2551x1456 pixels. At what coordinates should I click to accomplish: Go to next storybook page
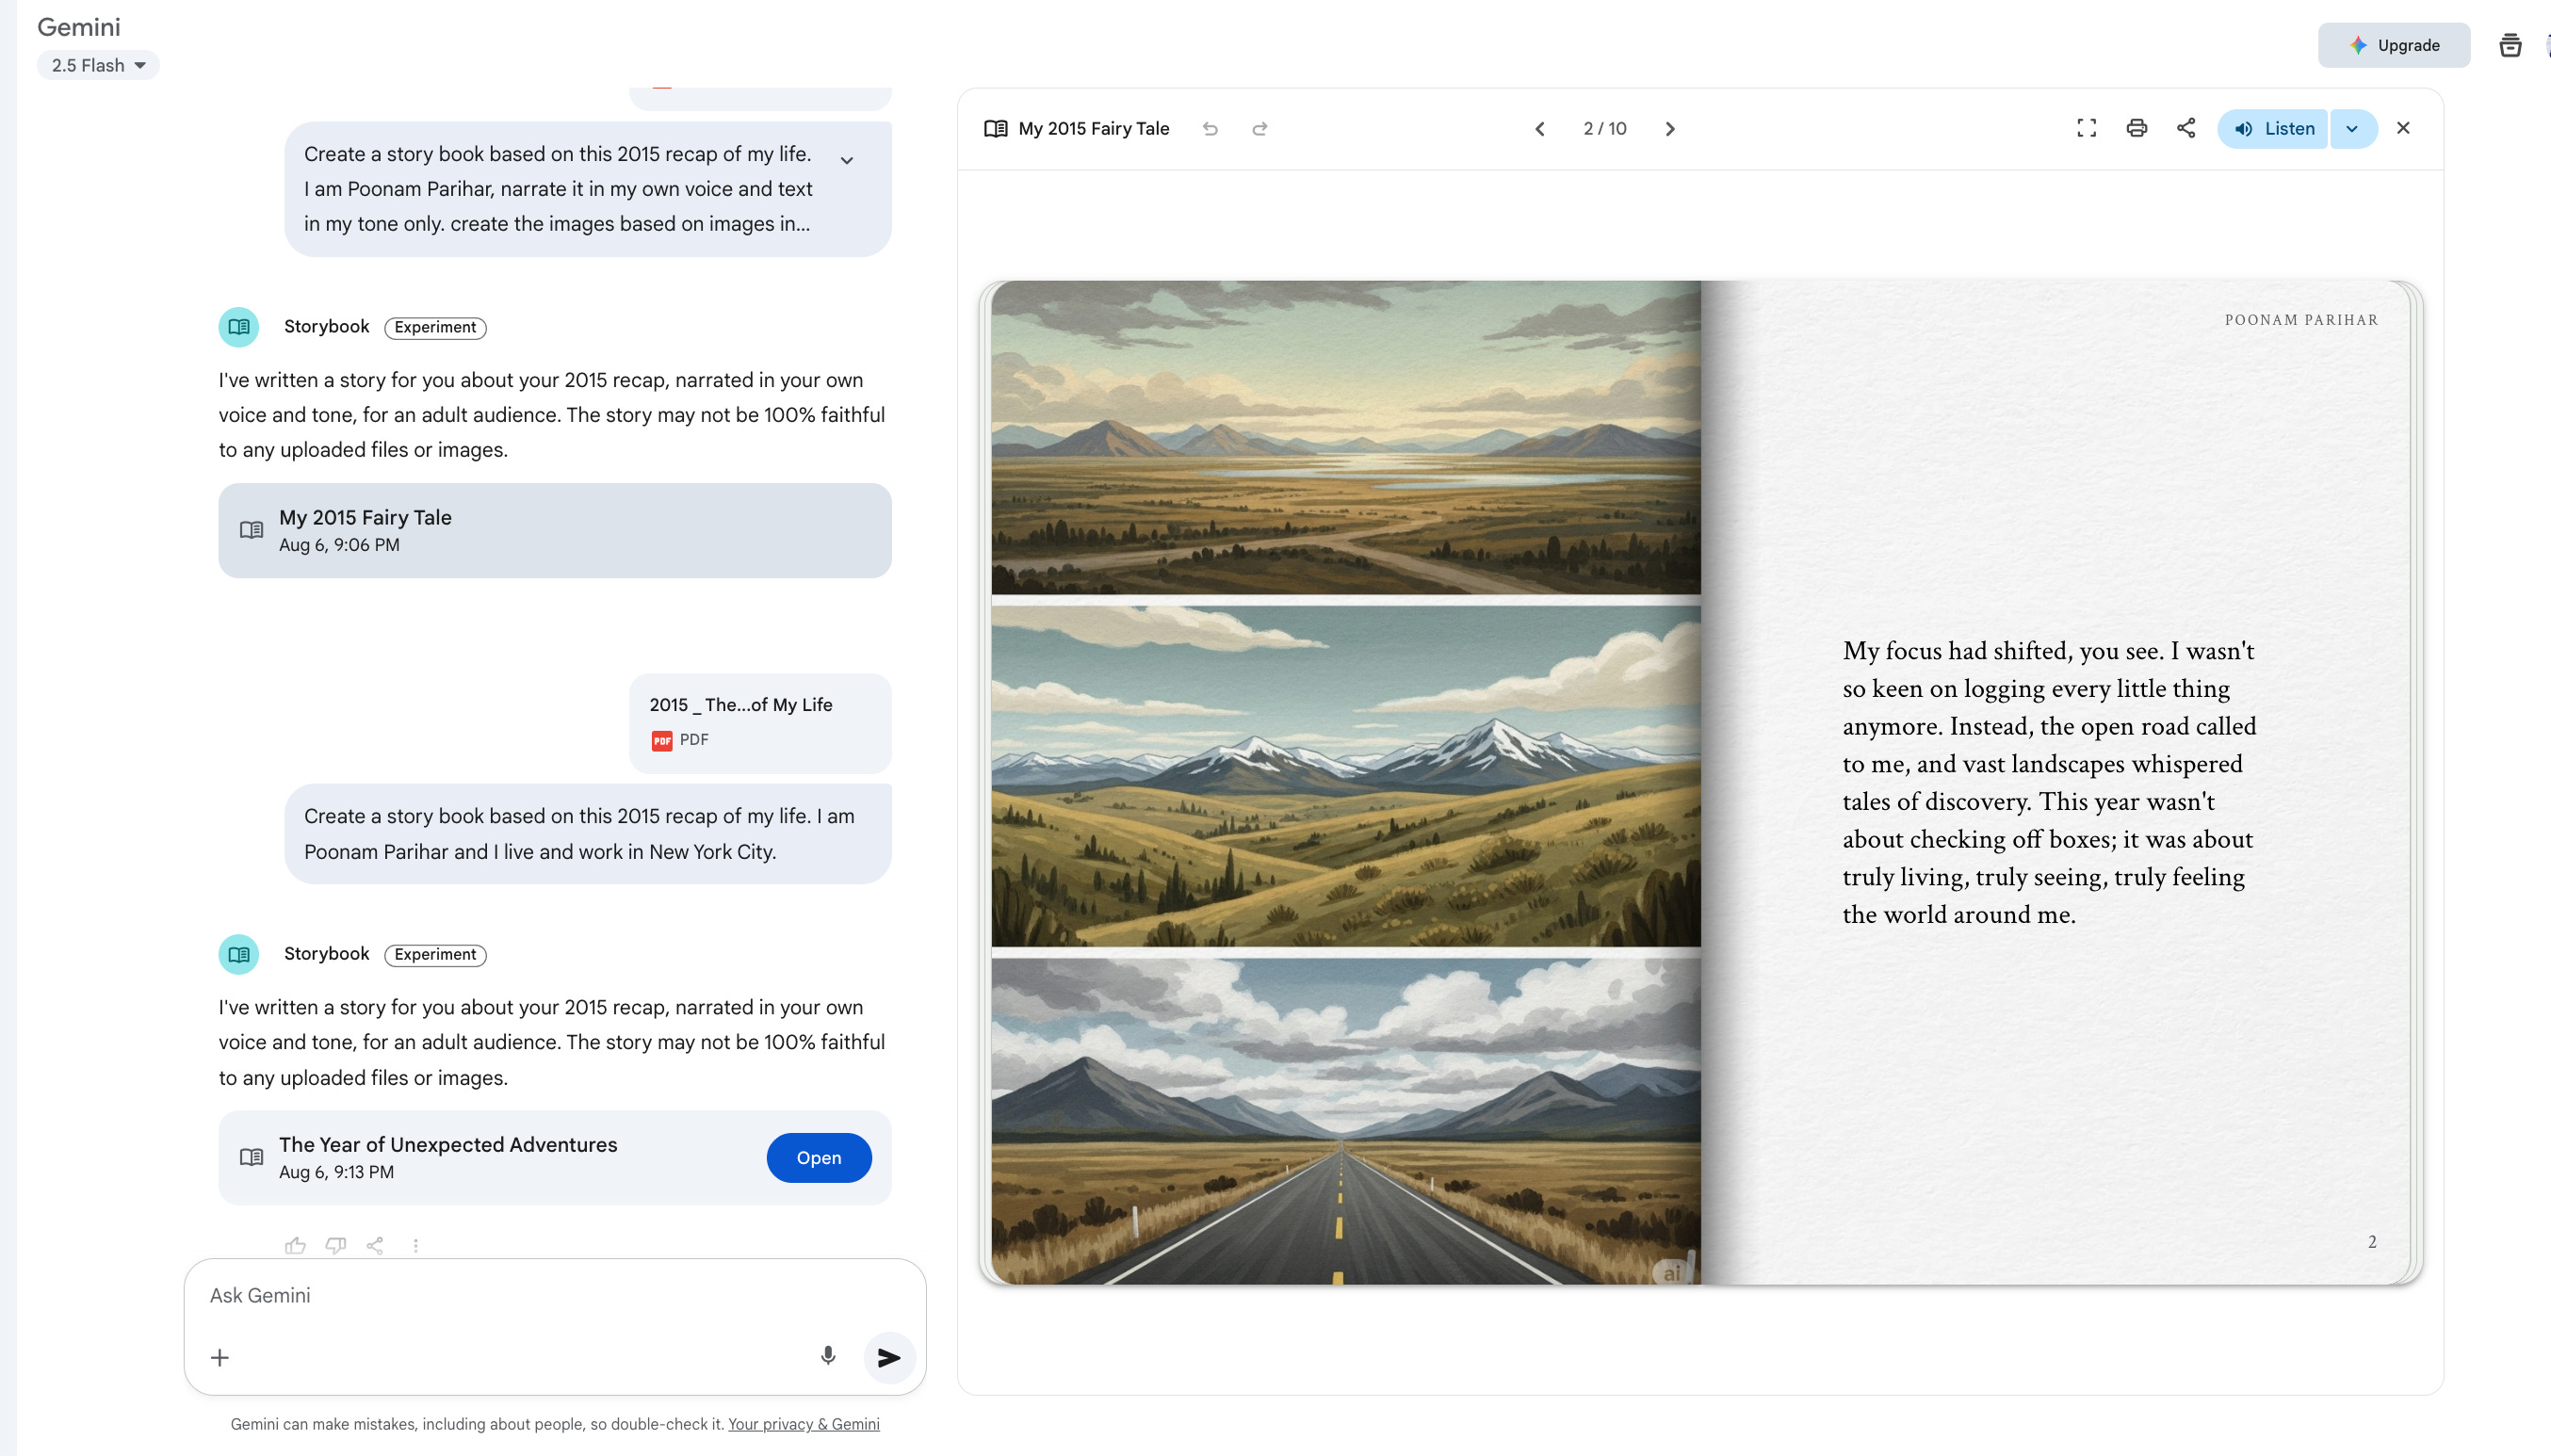pyautogui.click(x=1669, y=129)
